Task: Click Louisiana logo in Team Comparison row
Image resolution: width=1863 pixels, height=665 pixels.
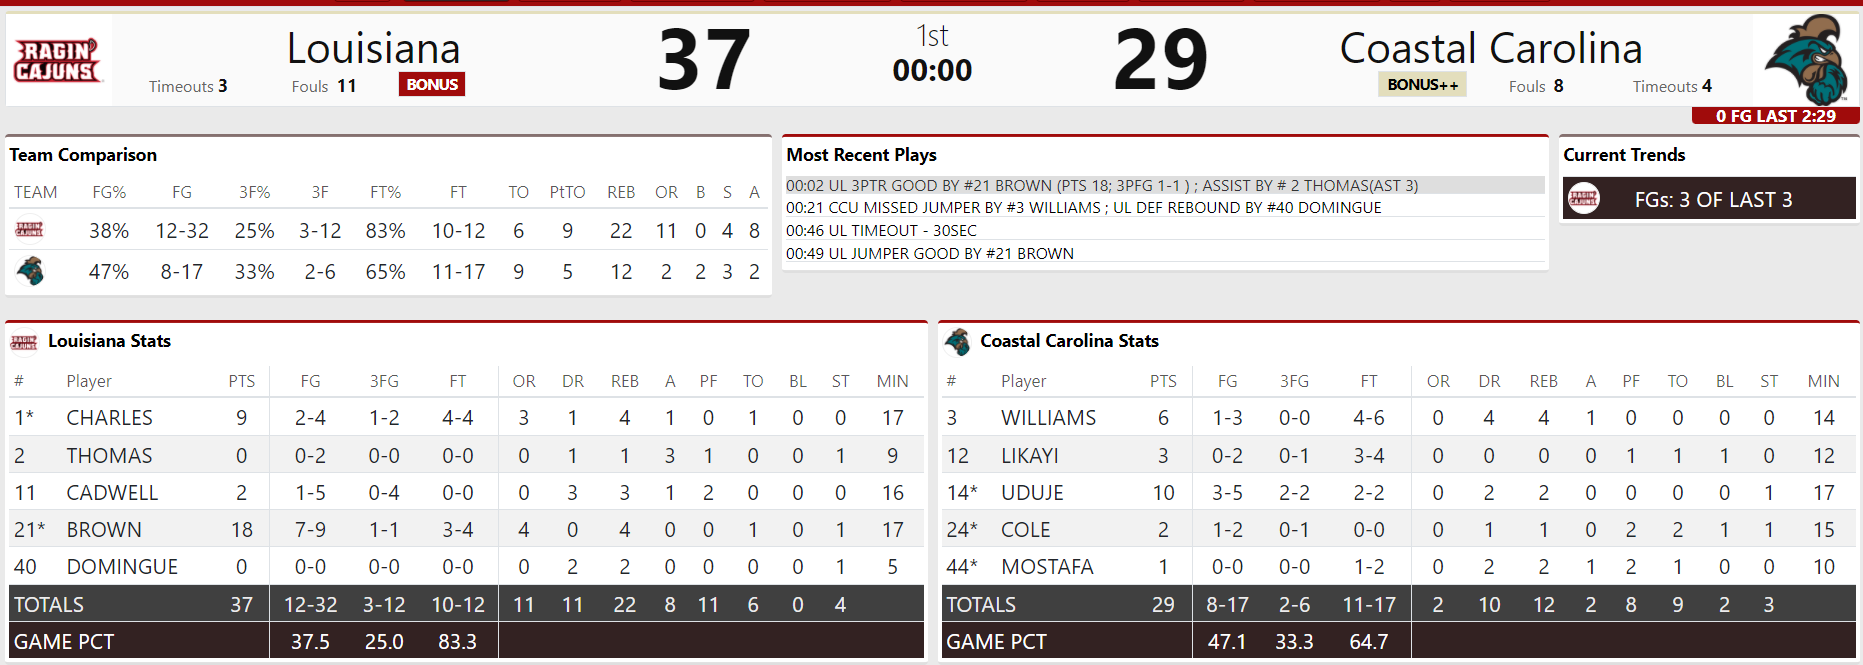Action: [30, 230]
